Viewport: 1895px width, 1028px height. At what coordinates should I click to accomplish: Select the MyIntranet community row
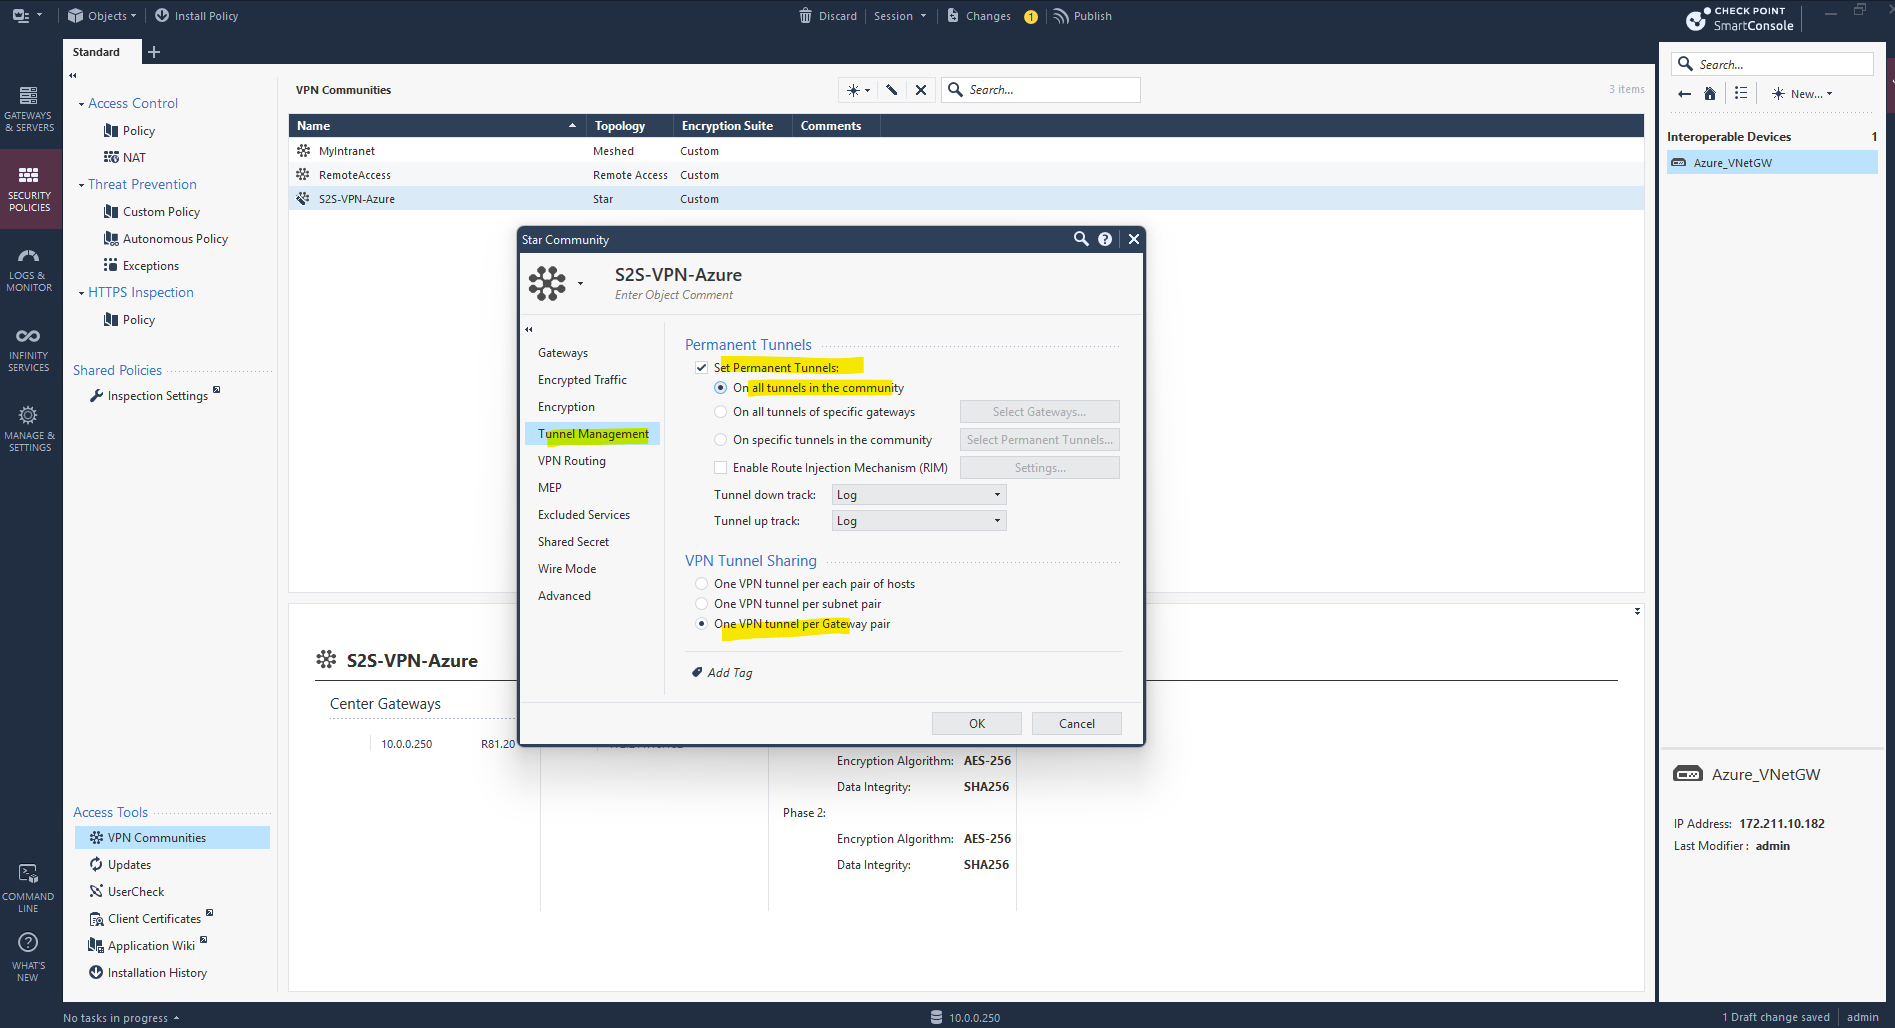966,151
